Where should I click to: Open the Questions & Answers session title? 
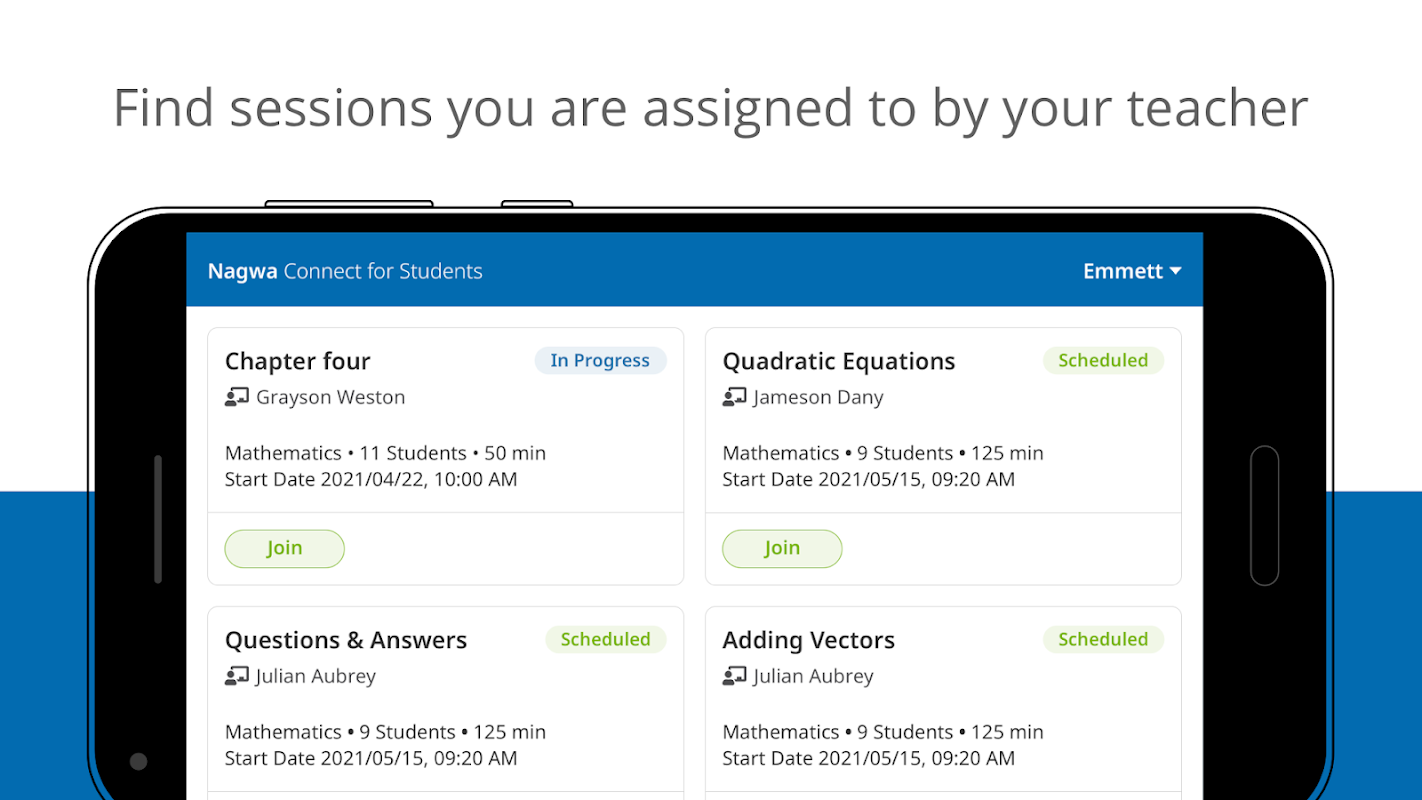345,640
